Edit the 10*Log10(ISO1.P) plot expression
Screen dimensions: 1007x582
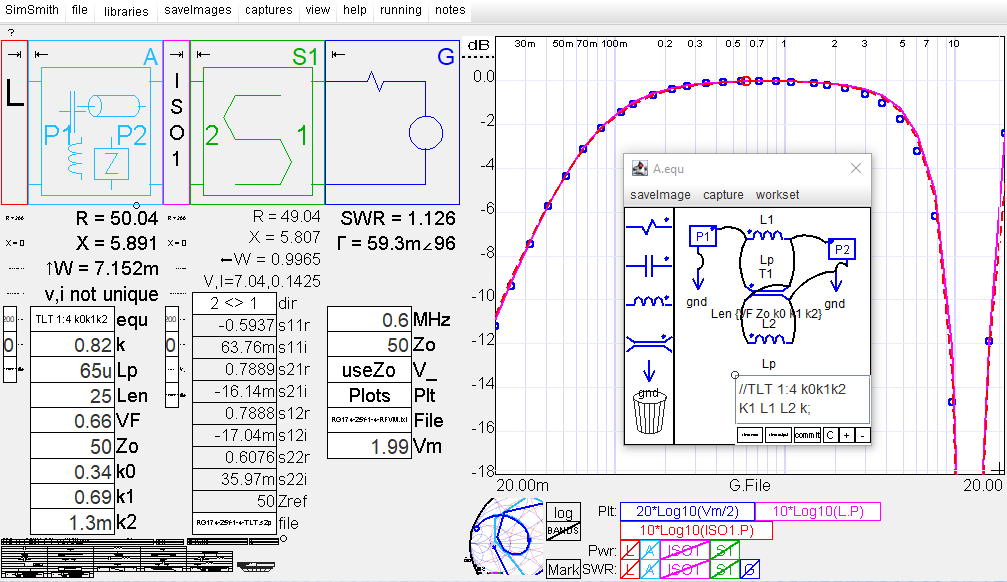(x=696, y=531)
